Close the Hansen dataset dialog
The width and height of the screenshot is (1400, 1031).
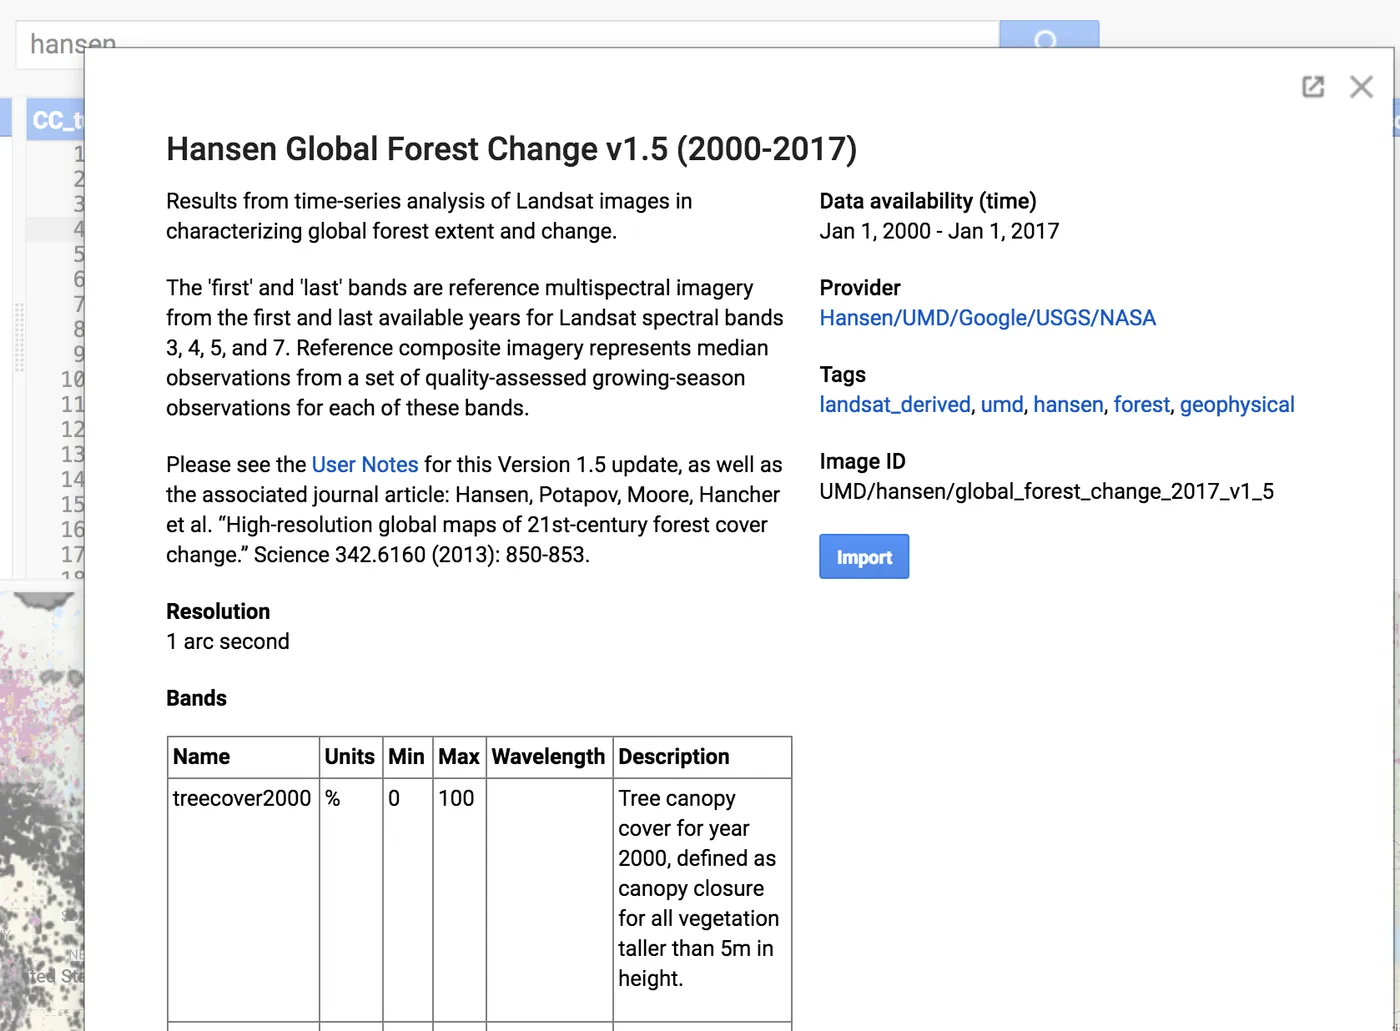1361,87
